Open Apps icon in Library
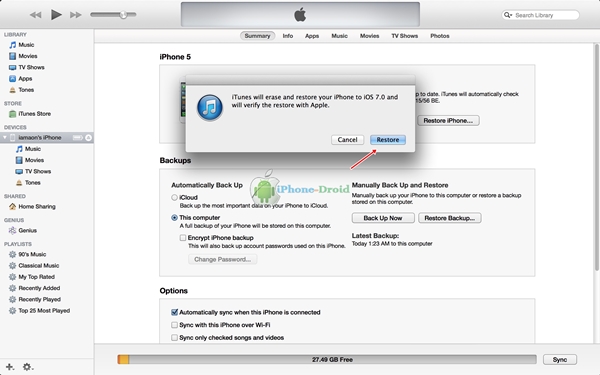Screen dimensions: 600x375 point(13,78)
